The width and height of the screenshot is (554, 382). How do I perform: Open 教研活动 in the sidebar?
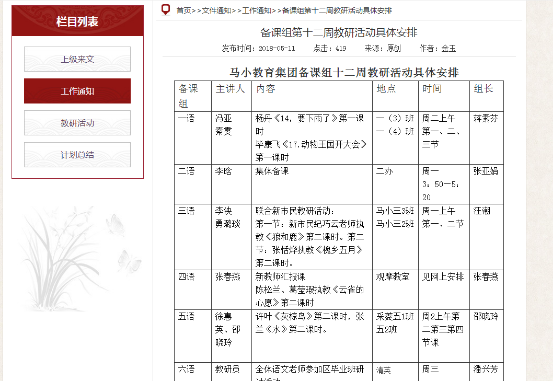click(77, 123)
